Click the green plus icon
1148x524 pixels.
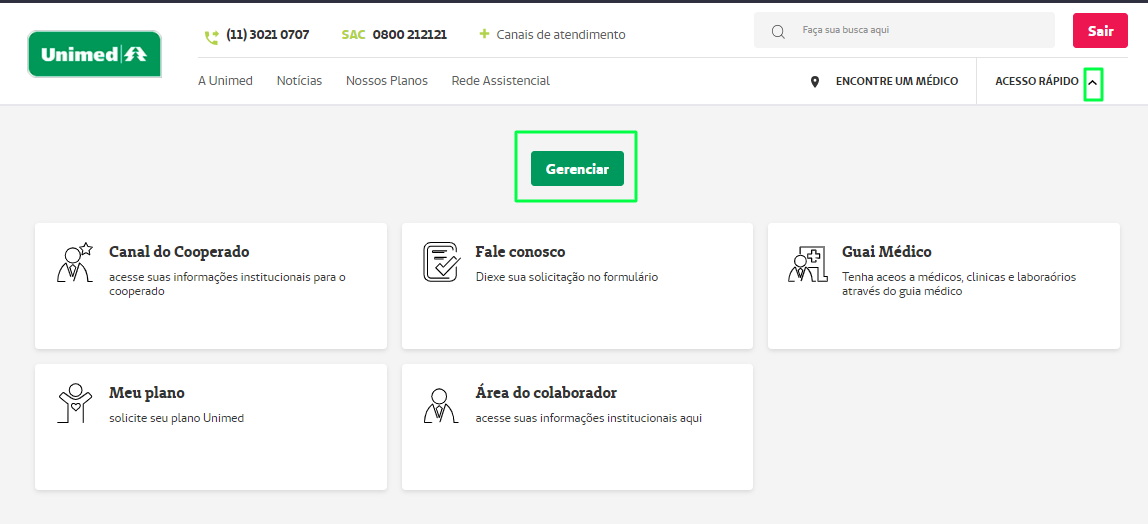coord(484,34)
